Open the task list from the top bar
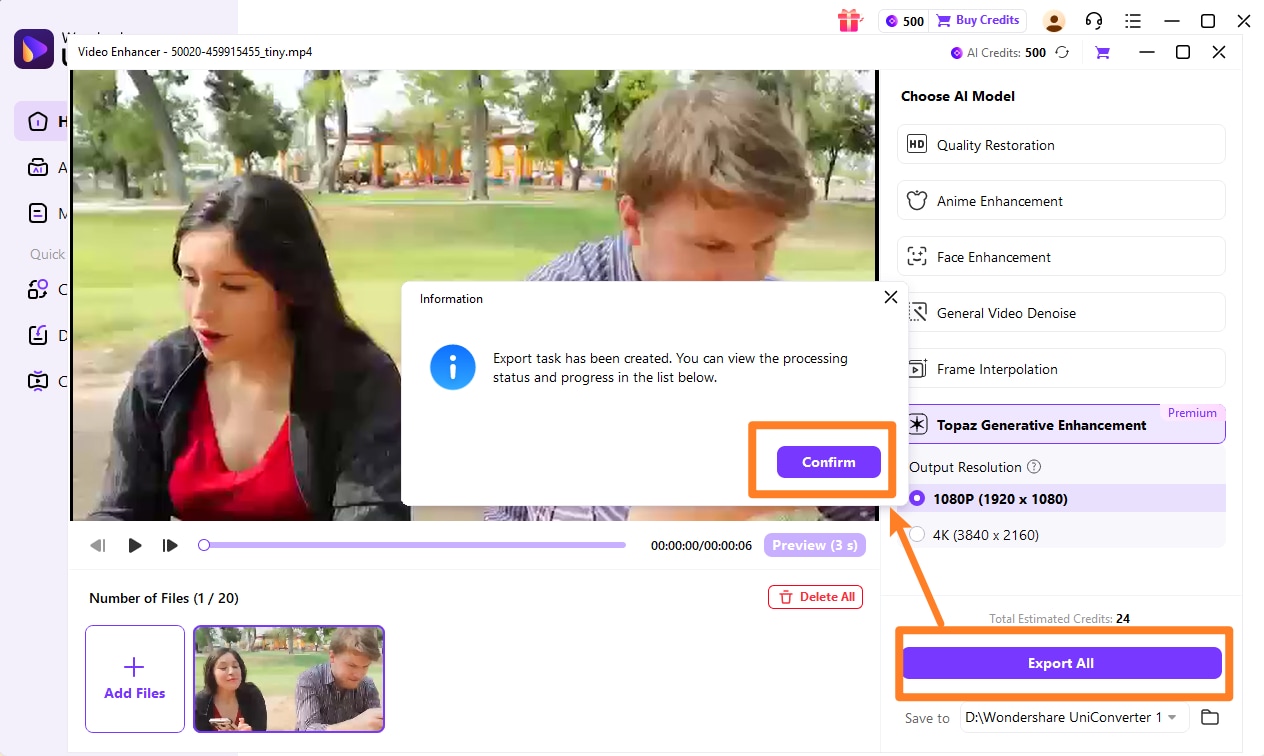1264x756 pixels. (1134, 20)
